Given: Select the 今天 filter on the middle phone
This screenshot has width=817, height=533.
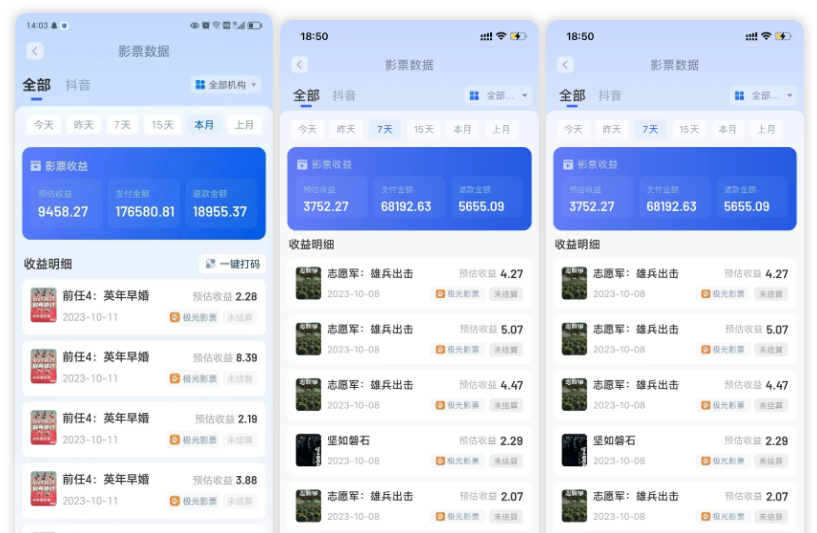Looking at the screenshot, I should (307, 129).
